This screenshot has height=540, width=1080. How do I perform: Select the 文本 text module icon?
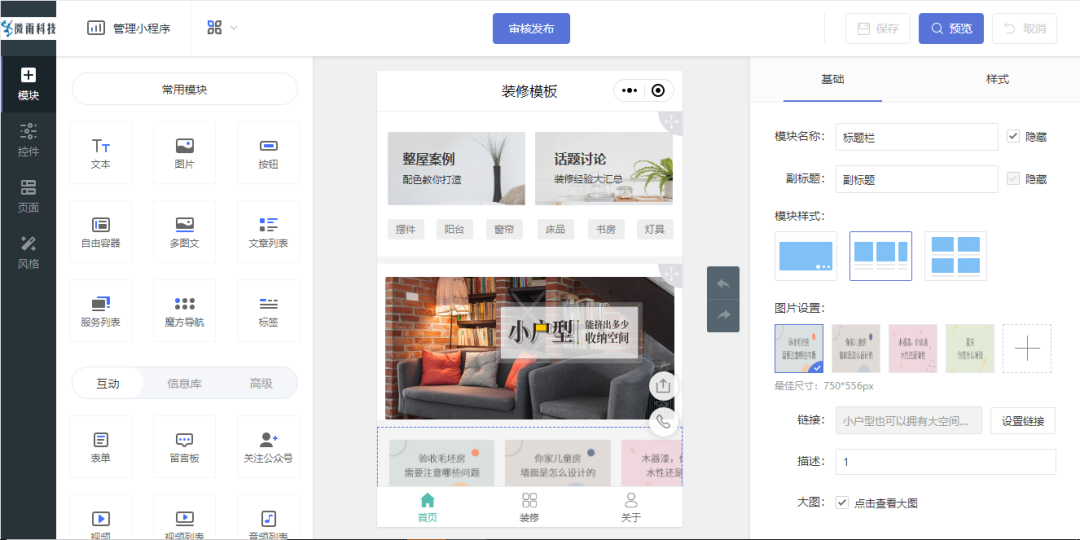pos(100,152)
